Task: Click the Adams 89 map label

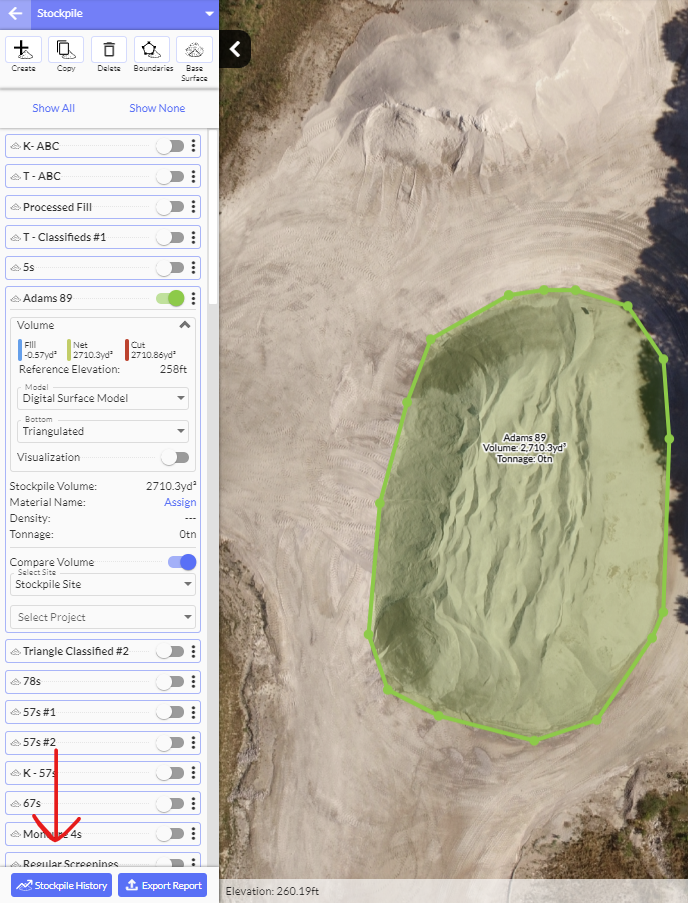Action: coord(524,448)
